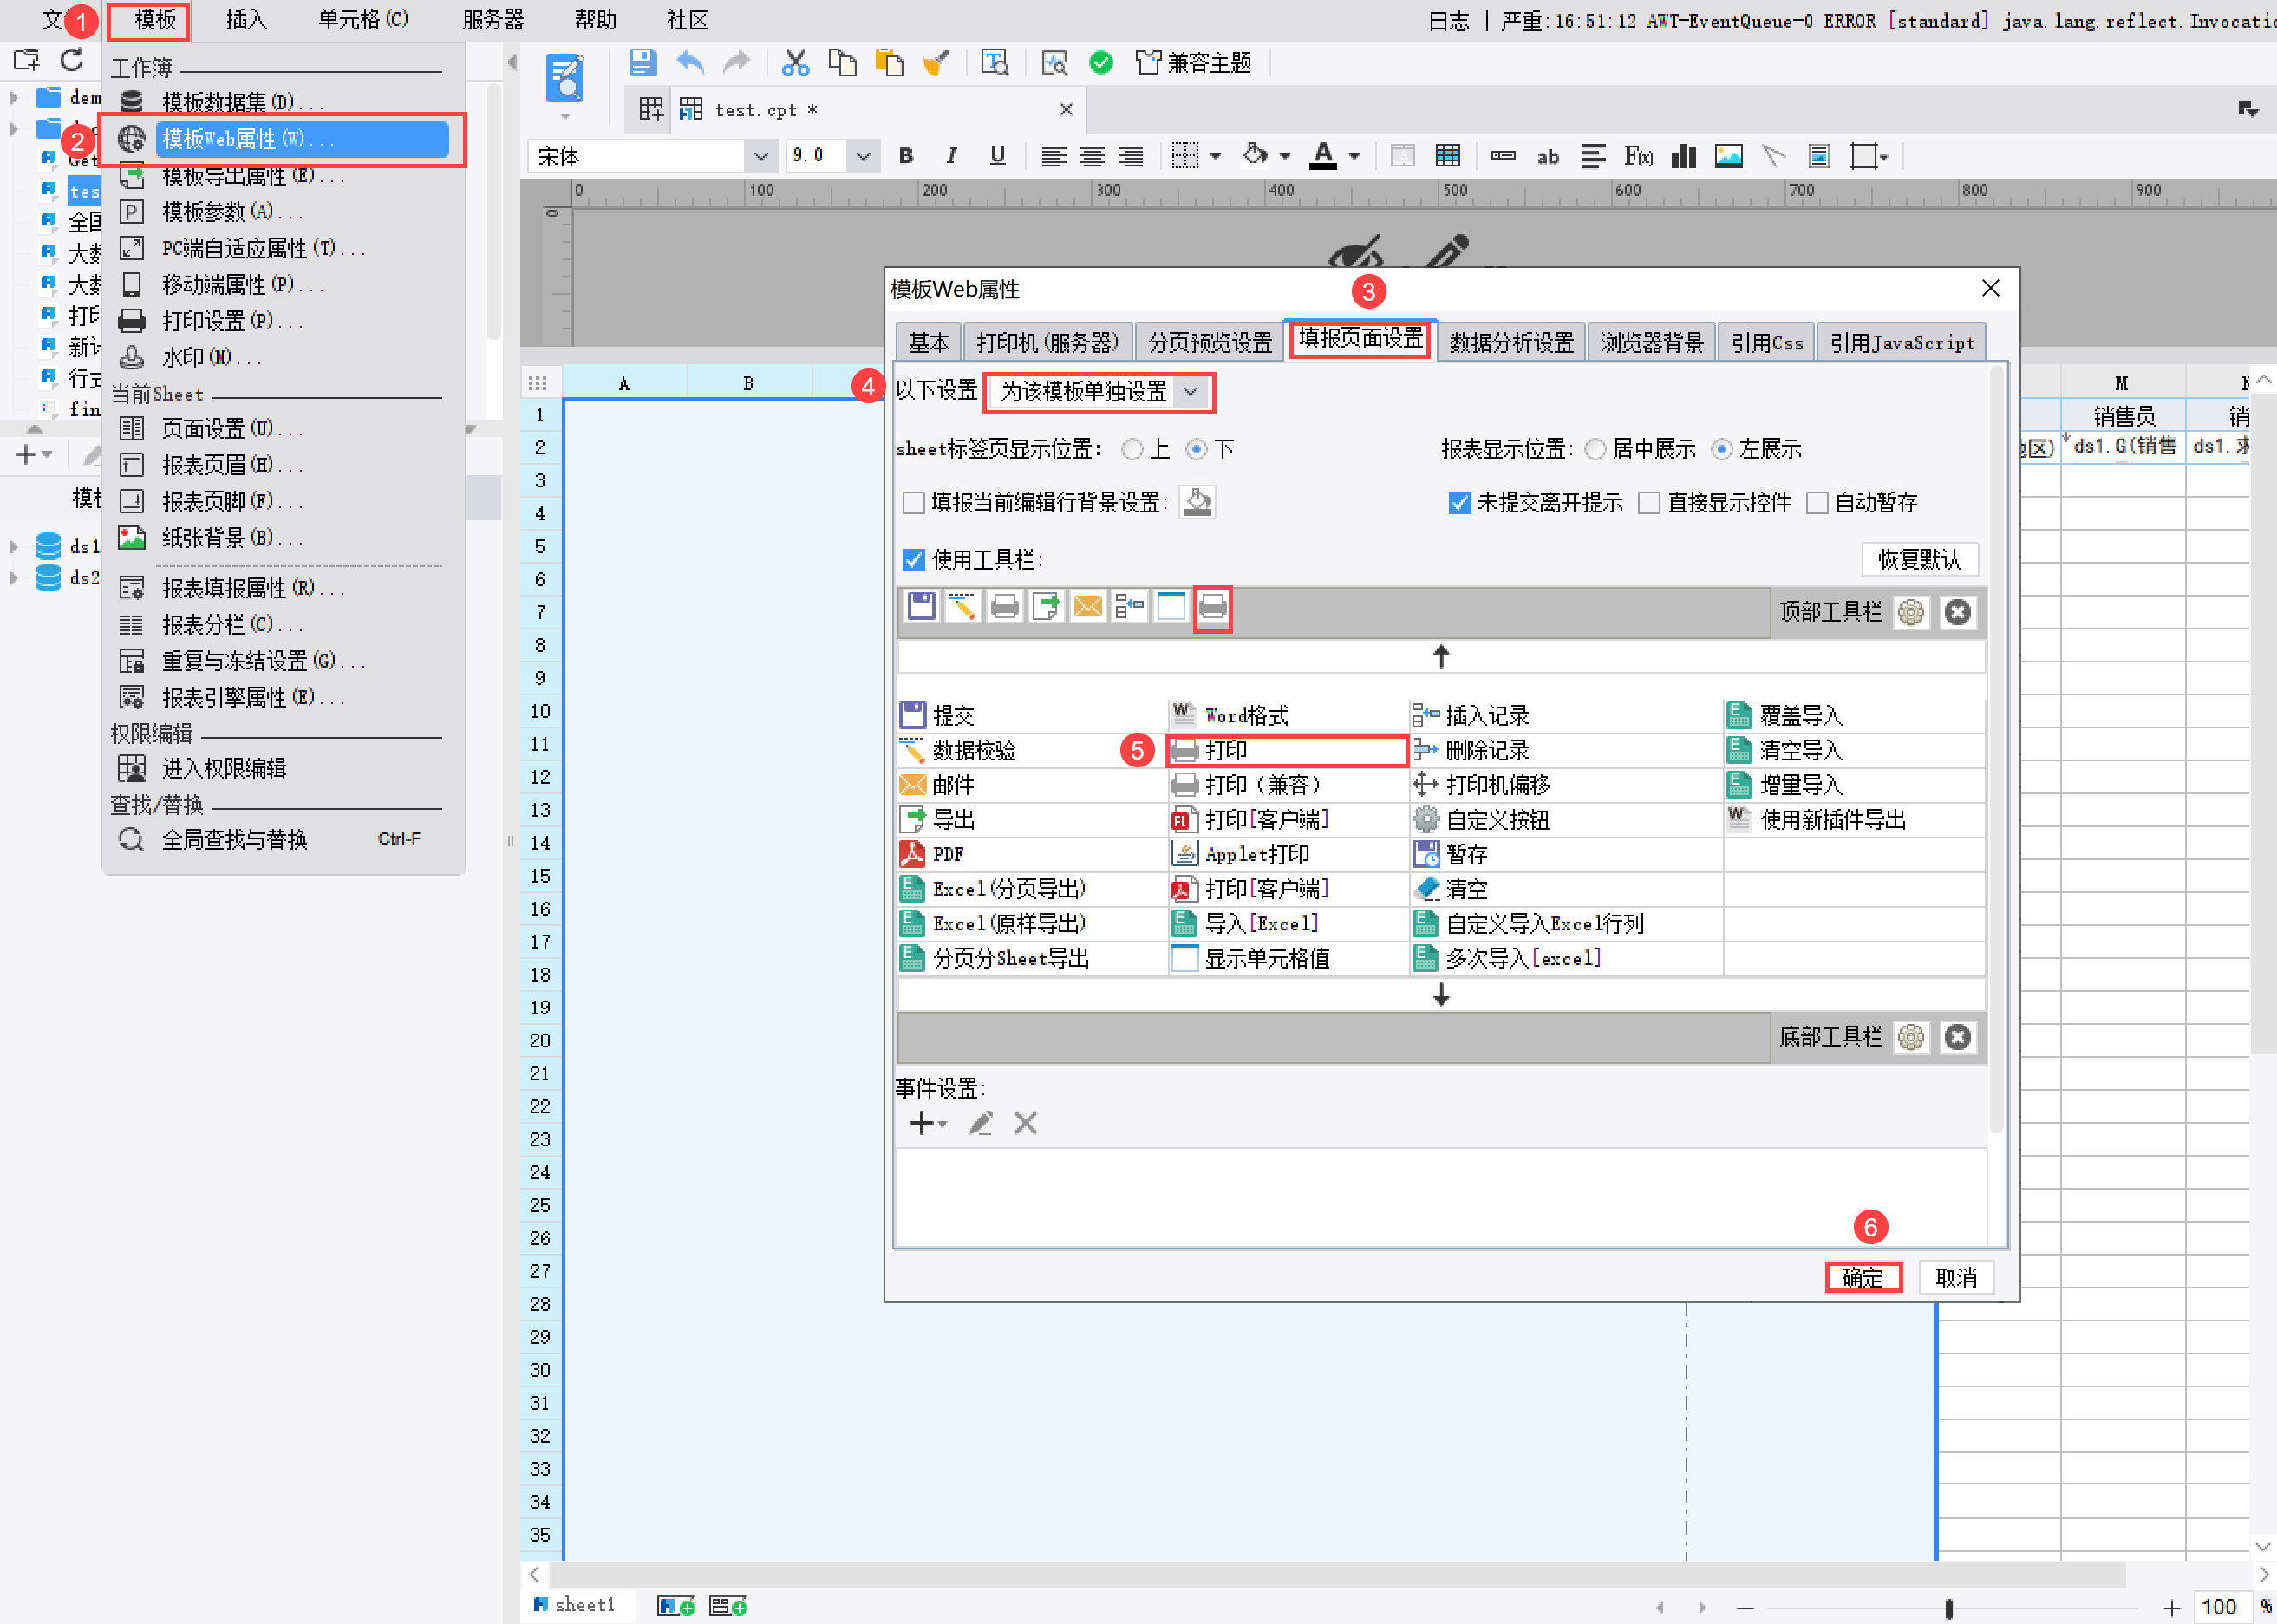Click the add event plus icon
This screenshot has height=1624, width=2277.
click(x=922, y=1123)
